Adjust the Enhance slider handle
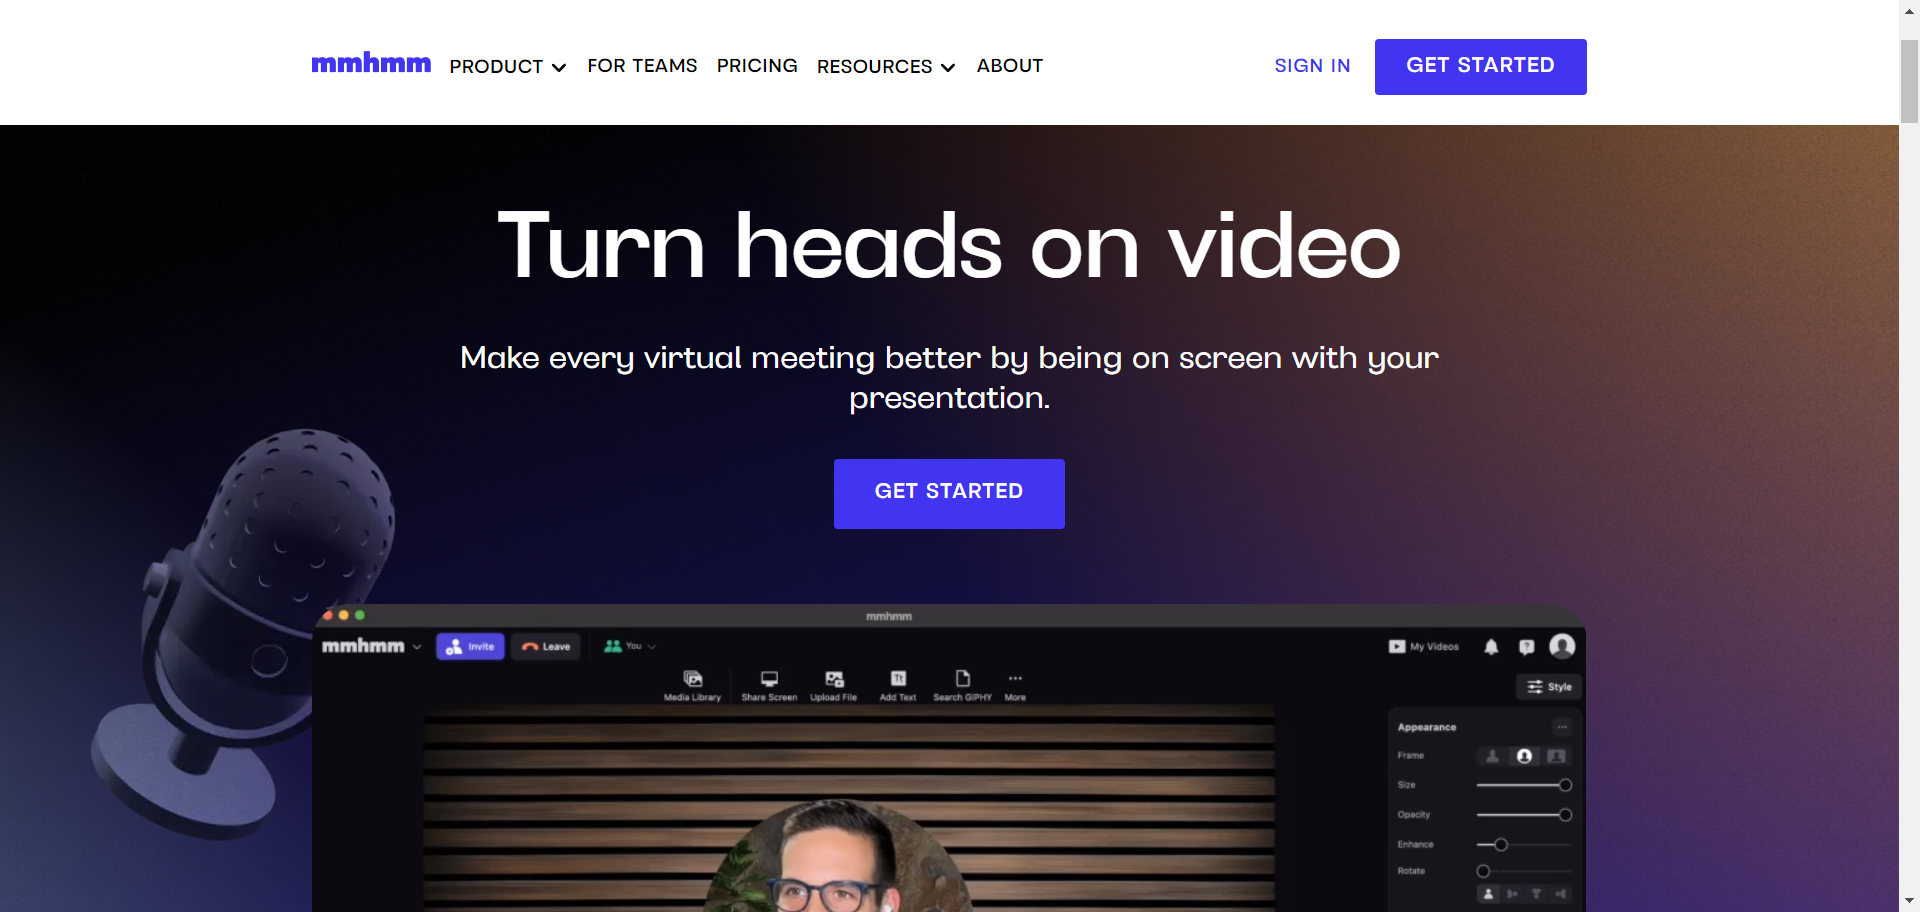1920x912 pixels. 1501,845
